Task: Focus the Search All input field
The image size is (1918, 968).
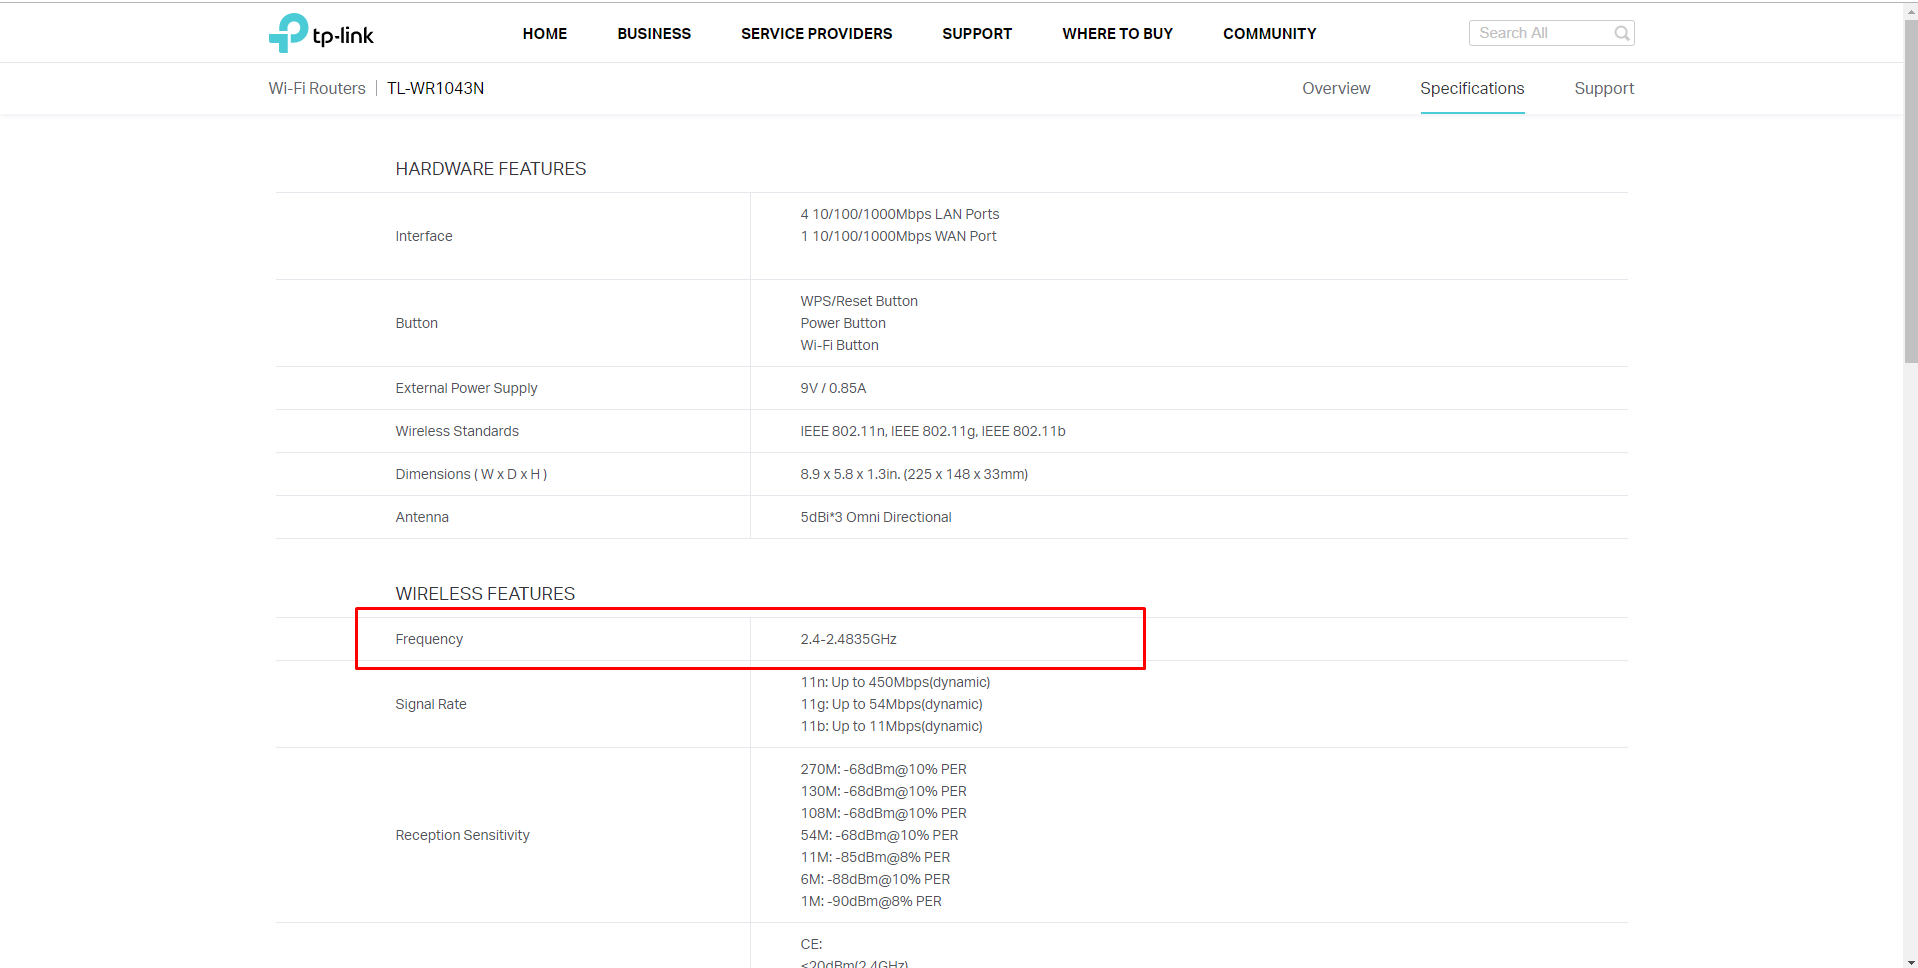Action: pos(1540,33)
